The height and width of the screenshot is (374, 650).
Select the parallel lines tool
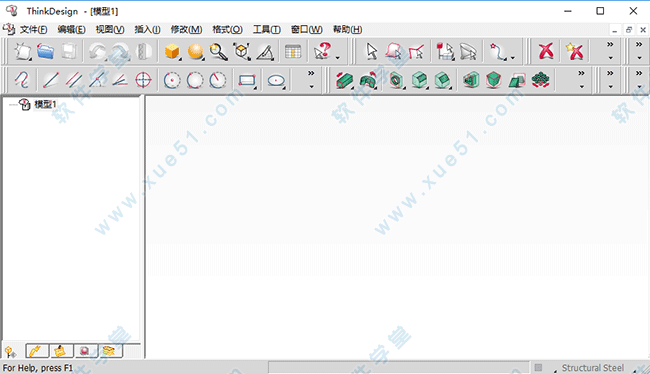tap(74, 80)
